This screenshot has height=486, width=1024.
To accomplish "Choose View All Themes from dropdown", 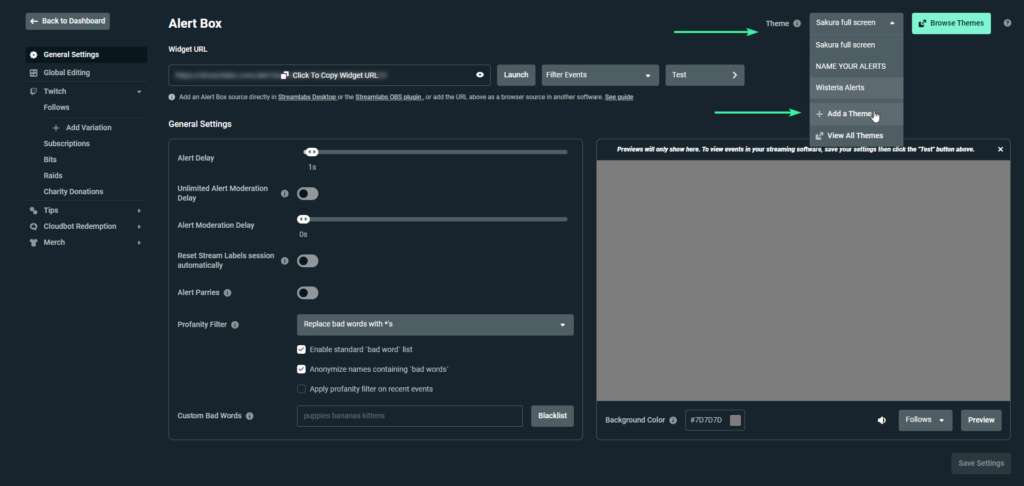I will point(856,136).
